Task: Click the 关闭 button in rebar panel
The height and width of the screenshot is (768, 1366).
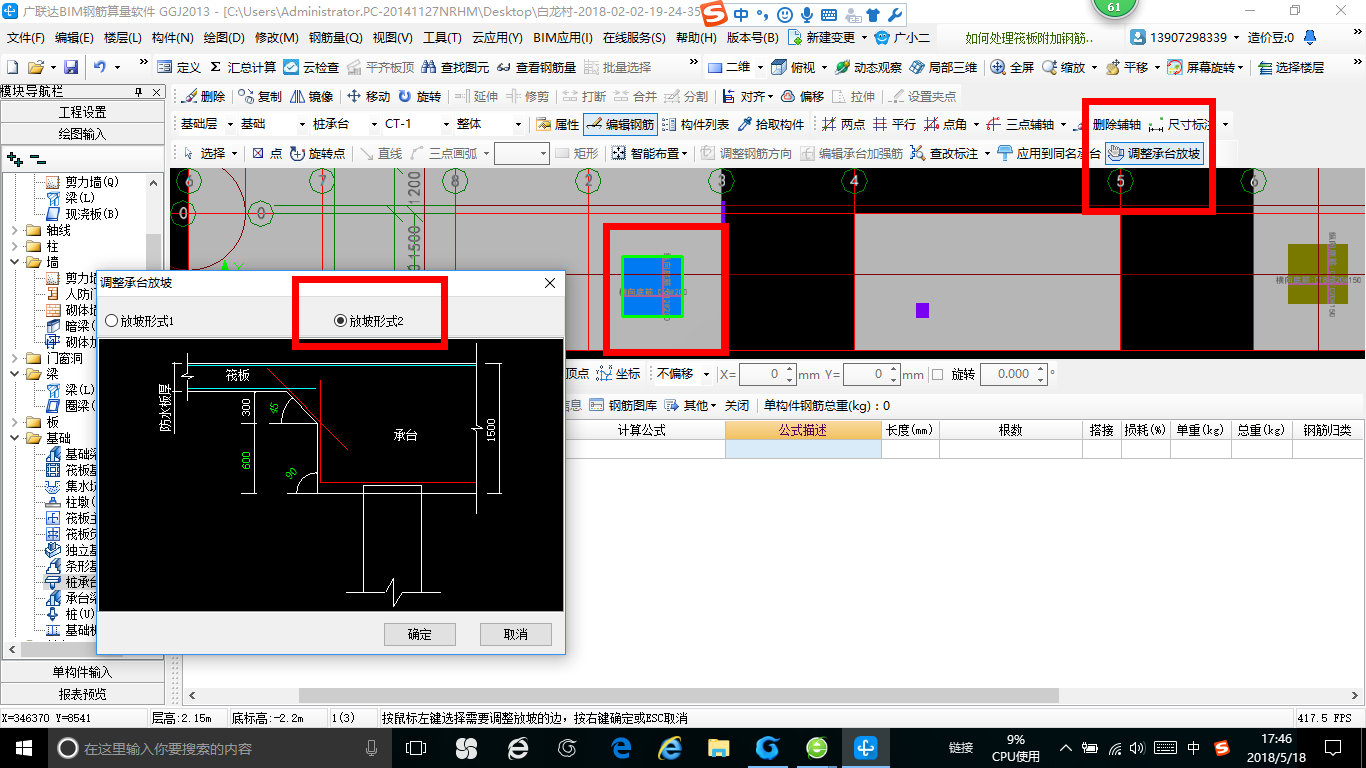Action: pyautogui.click(x=737, y=406)
